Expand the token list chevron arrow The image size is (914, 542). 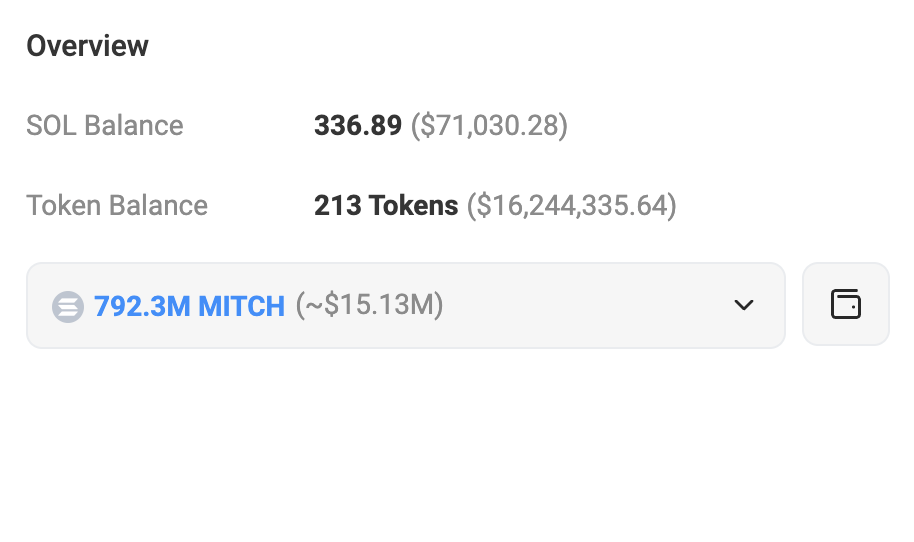coord(743,305)
